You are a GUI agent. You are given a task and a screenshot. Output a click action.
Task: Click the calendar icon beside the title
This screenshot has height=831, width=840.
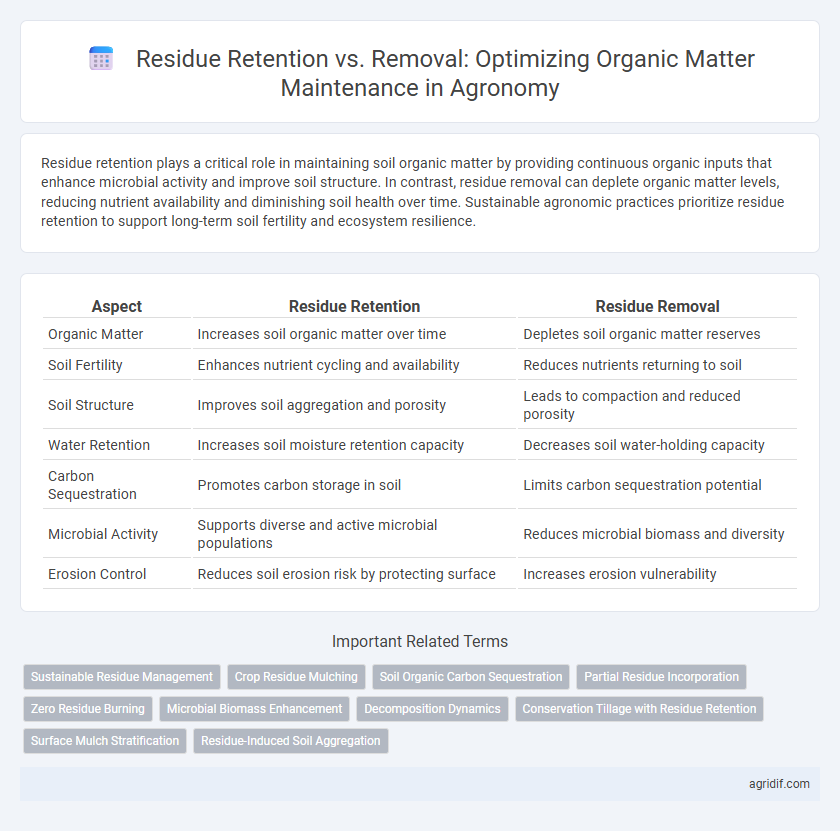[x=101, y=58]
